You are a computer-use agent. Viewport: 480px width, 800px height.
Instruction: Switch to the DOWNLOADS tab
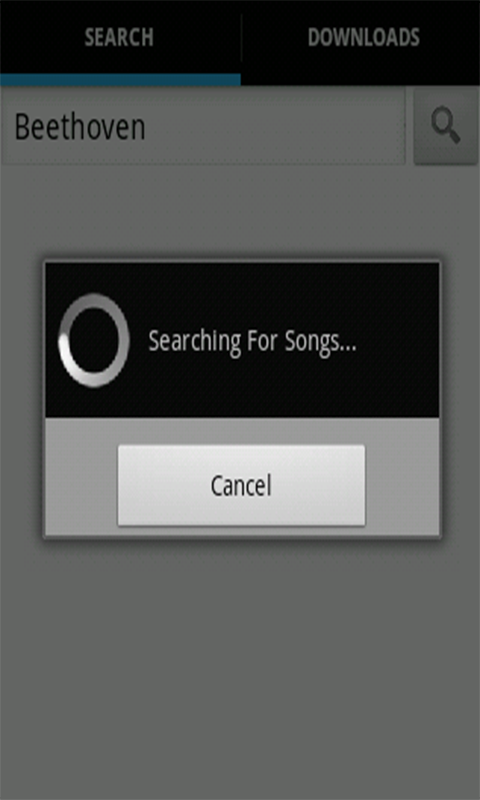click(x=363, y=38)
